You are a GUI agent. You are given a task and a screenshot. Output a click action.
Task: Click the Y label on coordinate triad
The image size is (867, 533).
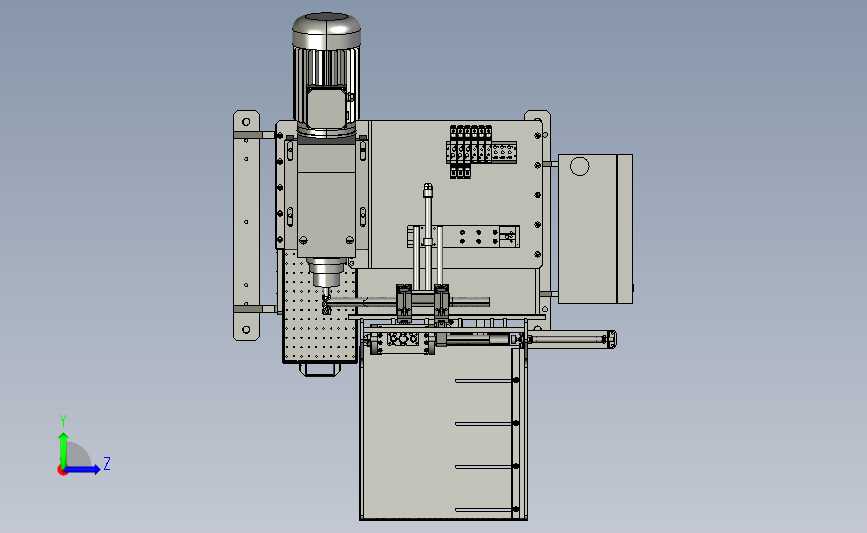(63, 421)
